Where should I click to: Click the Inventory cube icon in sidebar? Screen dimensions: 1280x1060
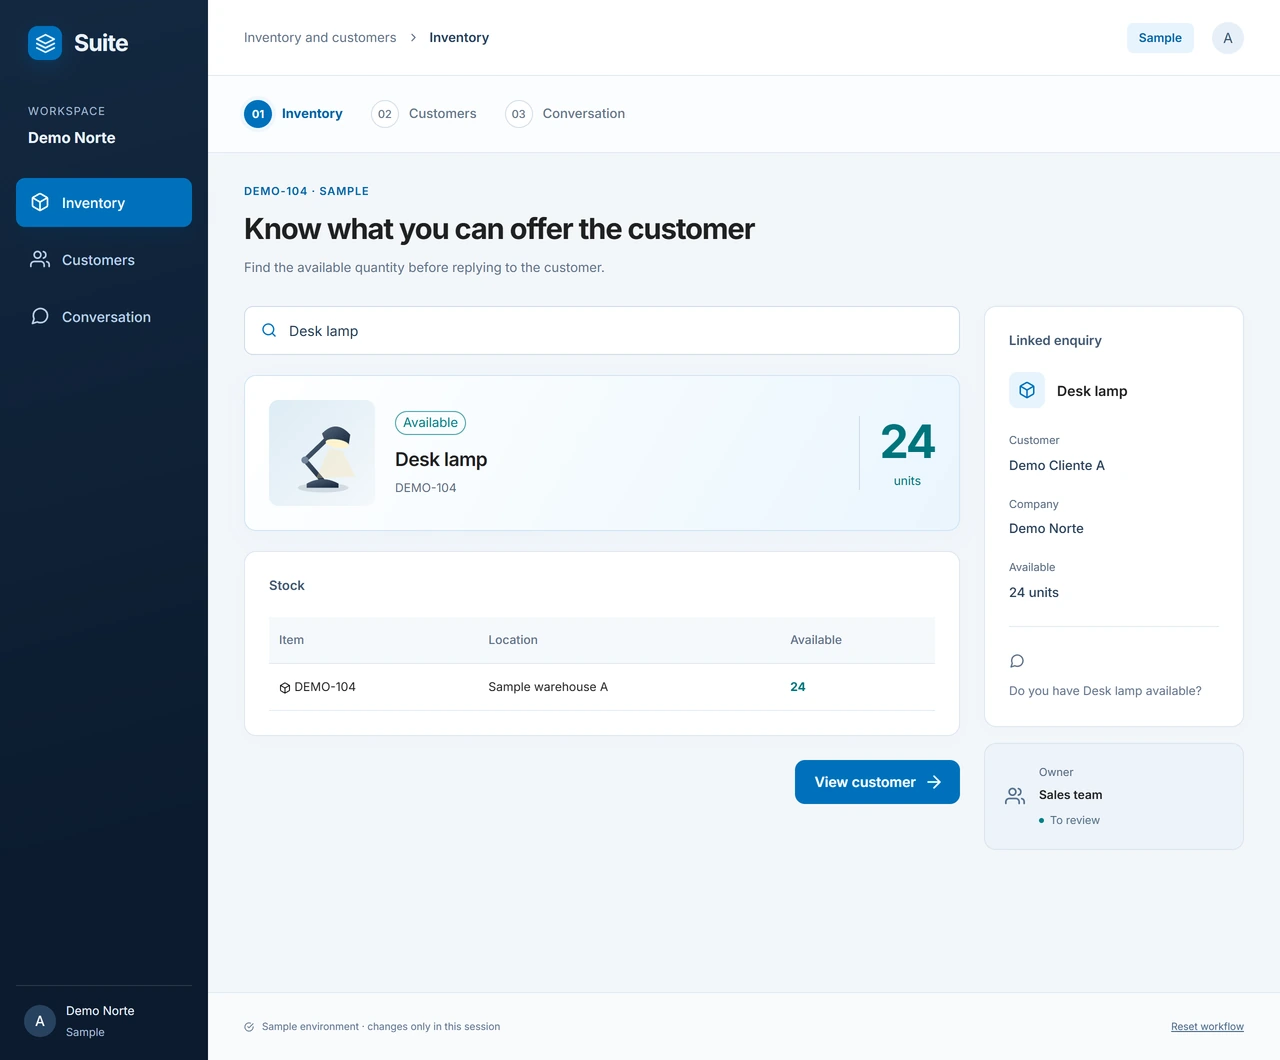(40, 202)
